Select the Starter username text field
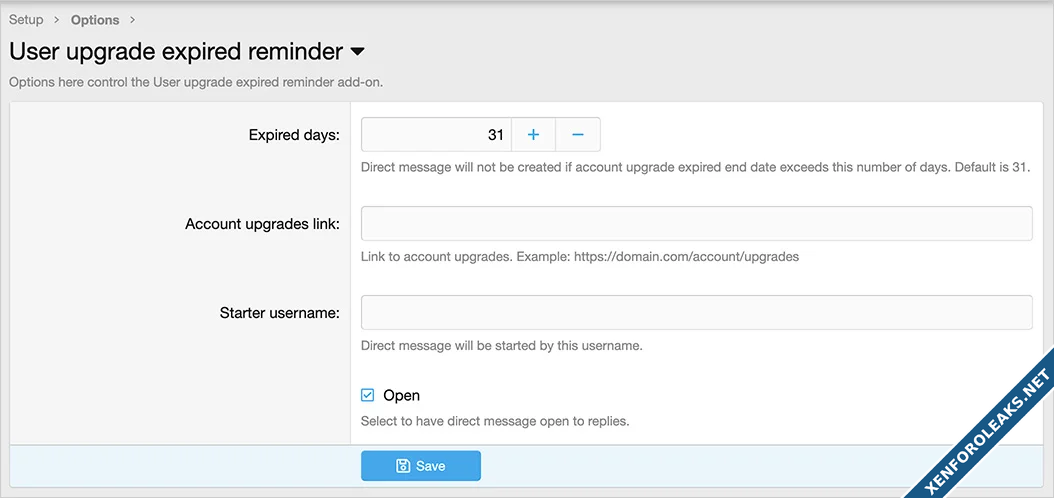Screen dimensions: 1054x498 click(696, 313)
